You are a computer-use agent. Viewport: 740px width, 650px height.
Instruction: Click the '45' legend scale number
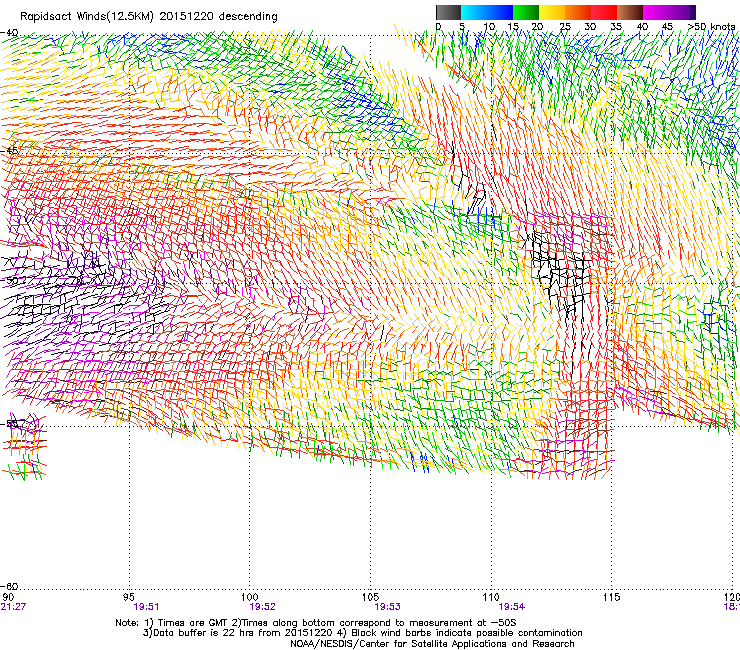point(667,27)
